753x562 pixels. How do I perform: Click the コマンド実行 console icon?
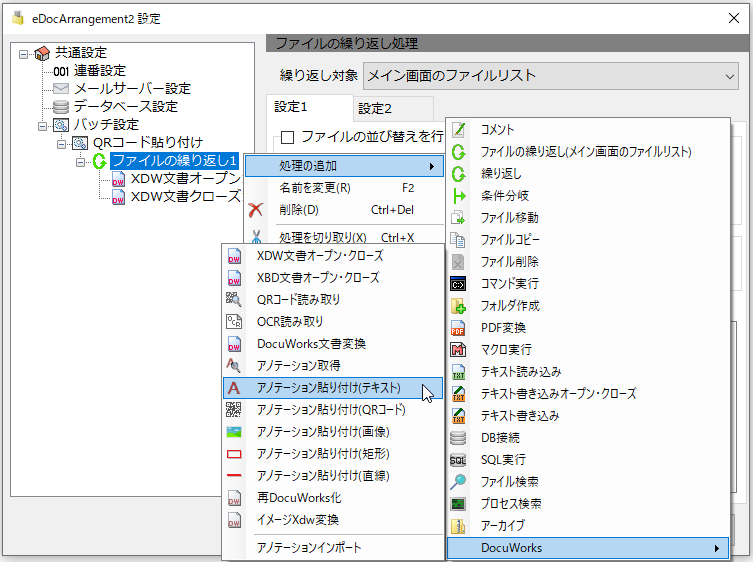point(459,284)
